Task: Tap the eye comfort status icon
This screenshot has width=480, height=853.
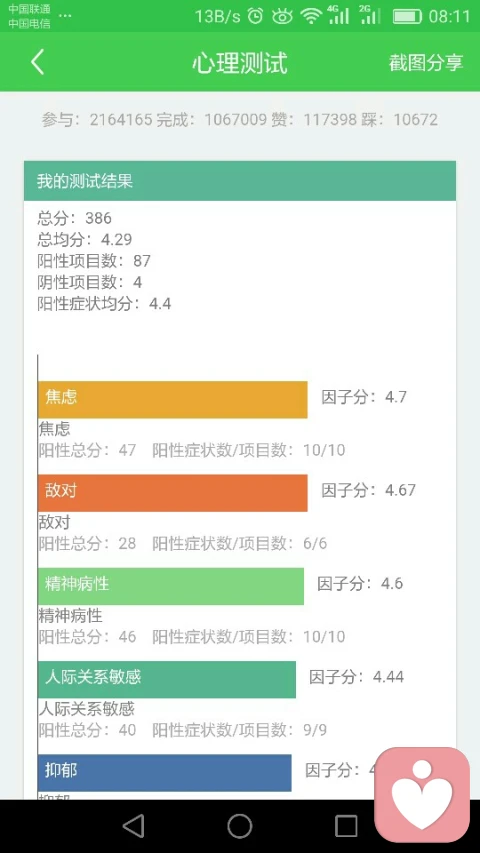Action: click(282, 16)
